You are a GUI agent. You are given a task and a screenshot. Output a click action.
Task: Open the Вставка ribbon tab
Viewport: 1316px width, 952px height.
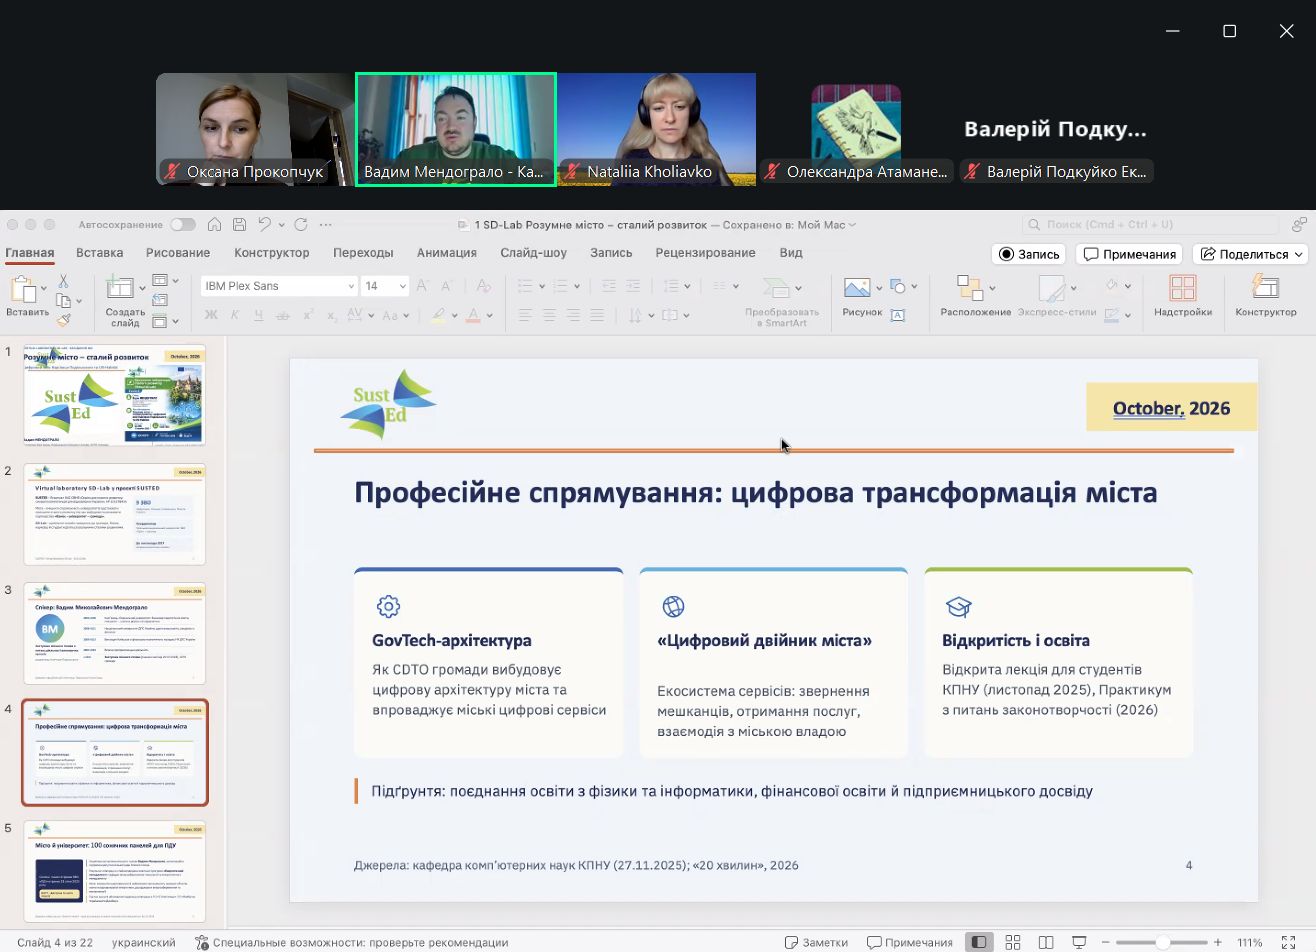pos(100,253)
